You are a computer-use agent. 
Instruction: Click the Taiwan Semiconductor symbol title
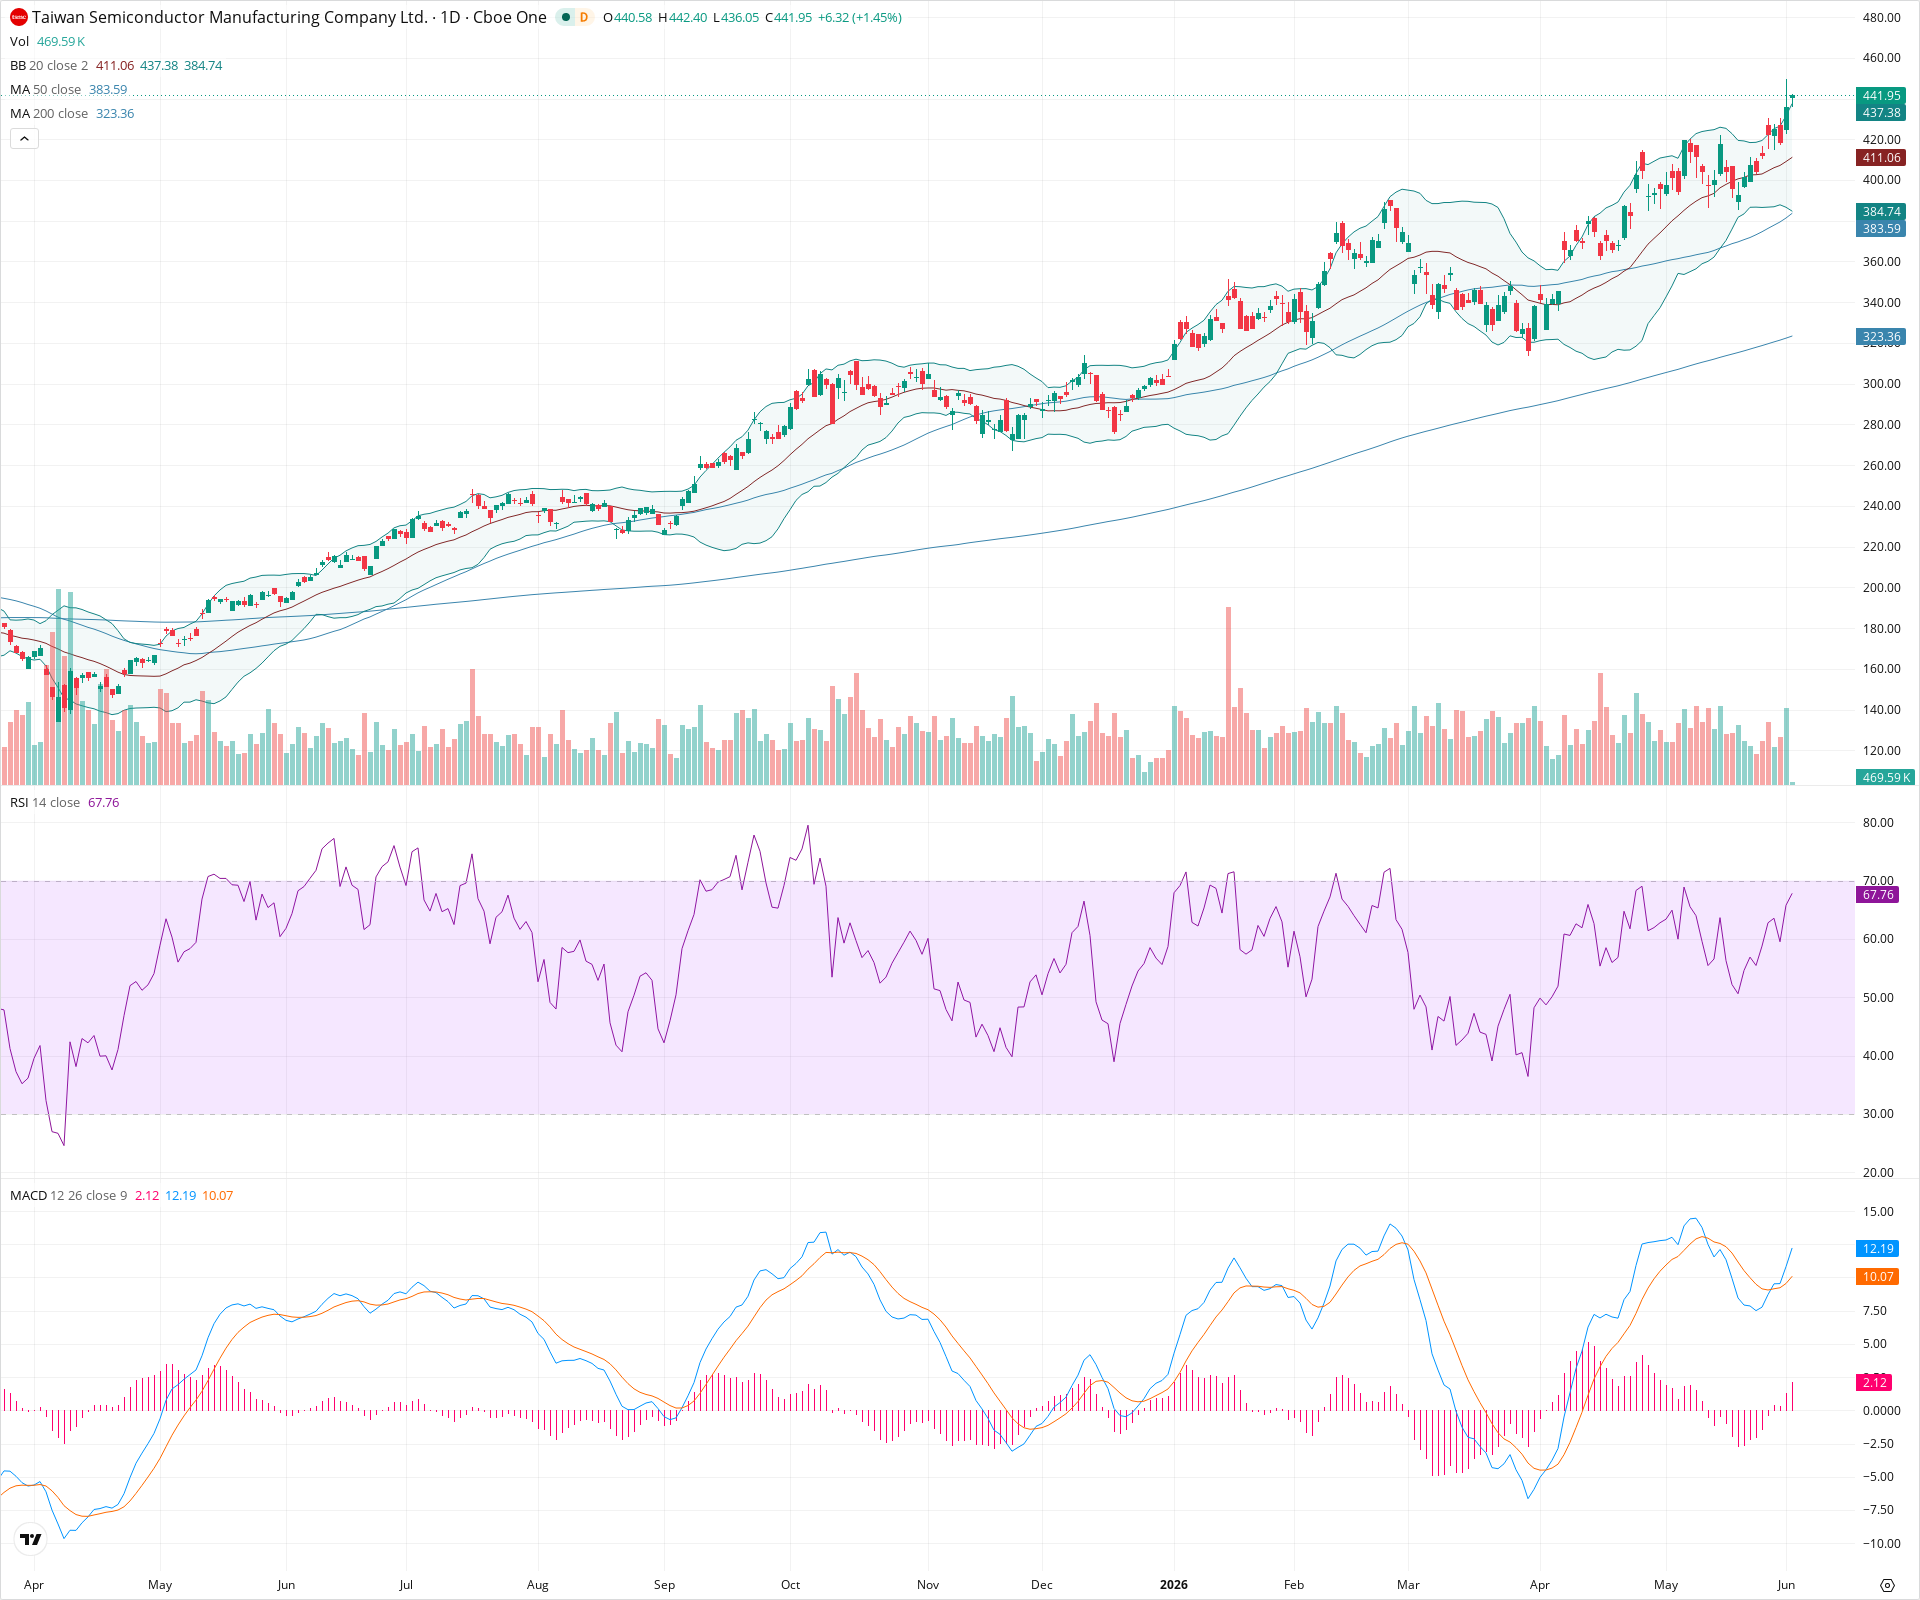pyautogui.click(x=289, y=17)
